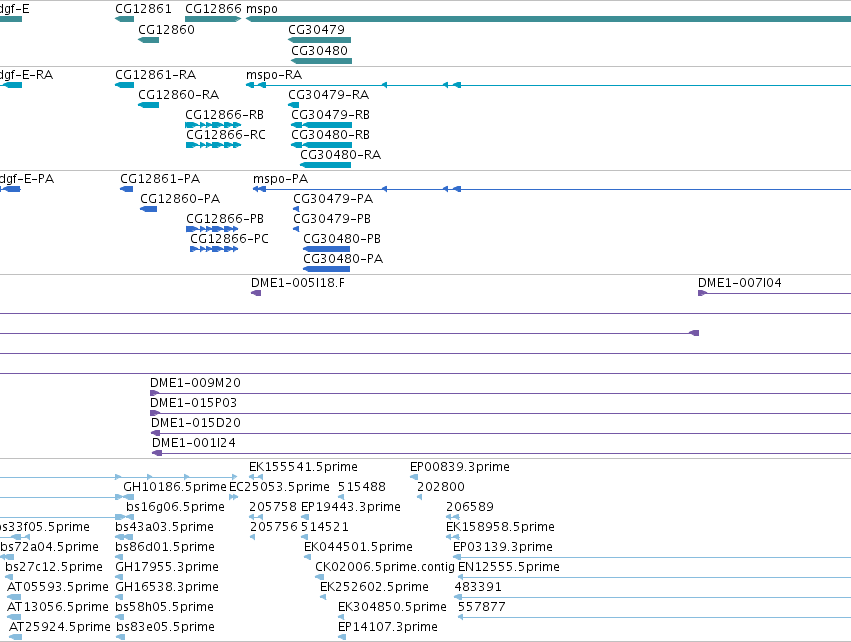Select the bs16g06.5prime EST label

click(175, 507)
